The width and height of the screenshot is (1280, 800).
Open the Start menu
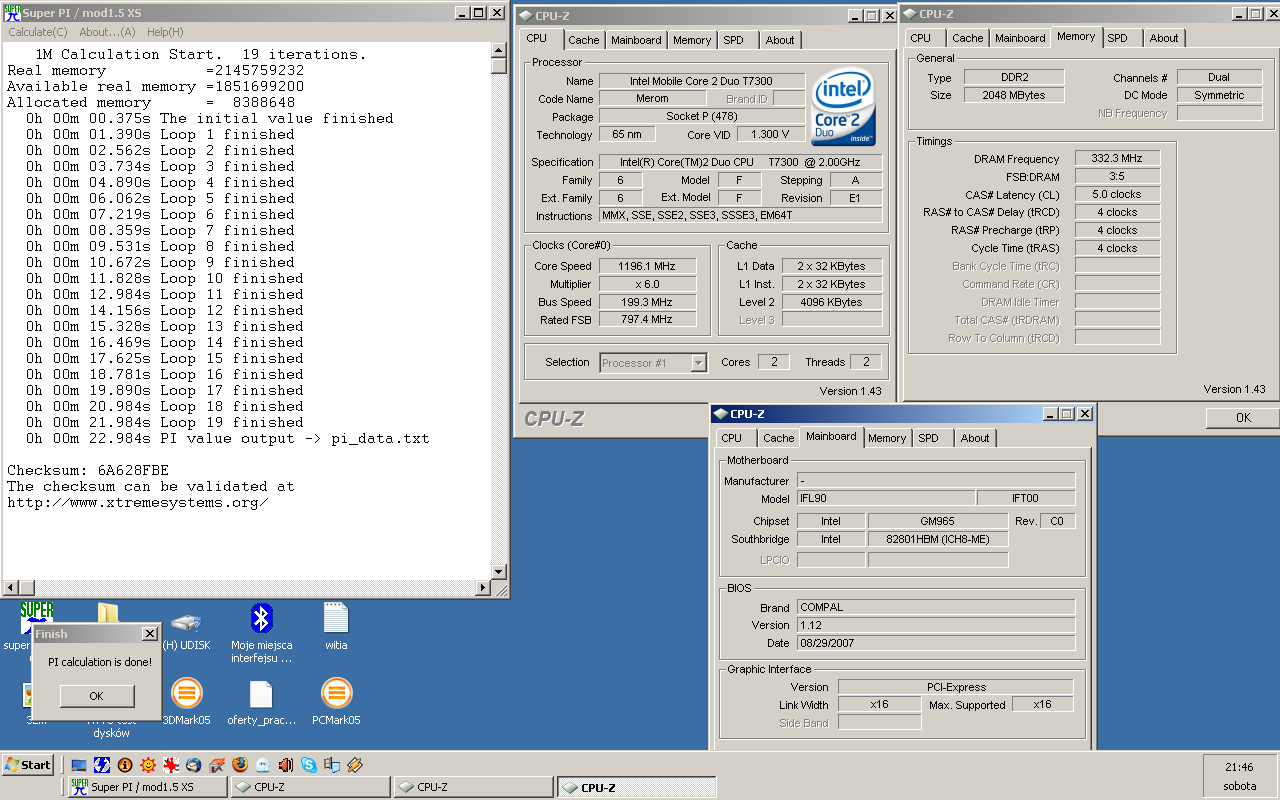tap(28, 765)
